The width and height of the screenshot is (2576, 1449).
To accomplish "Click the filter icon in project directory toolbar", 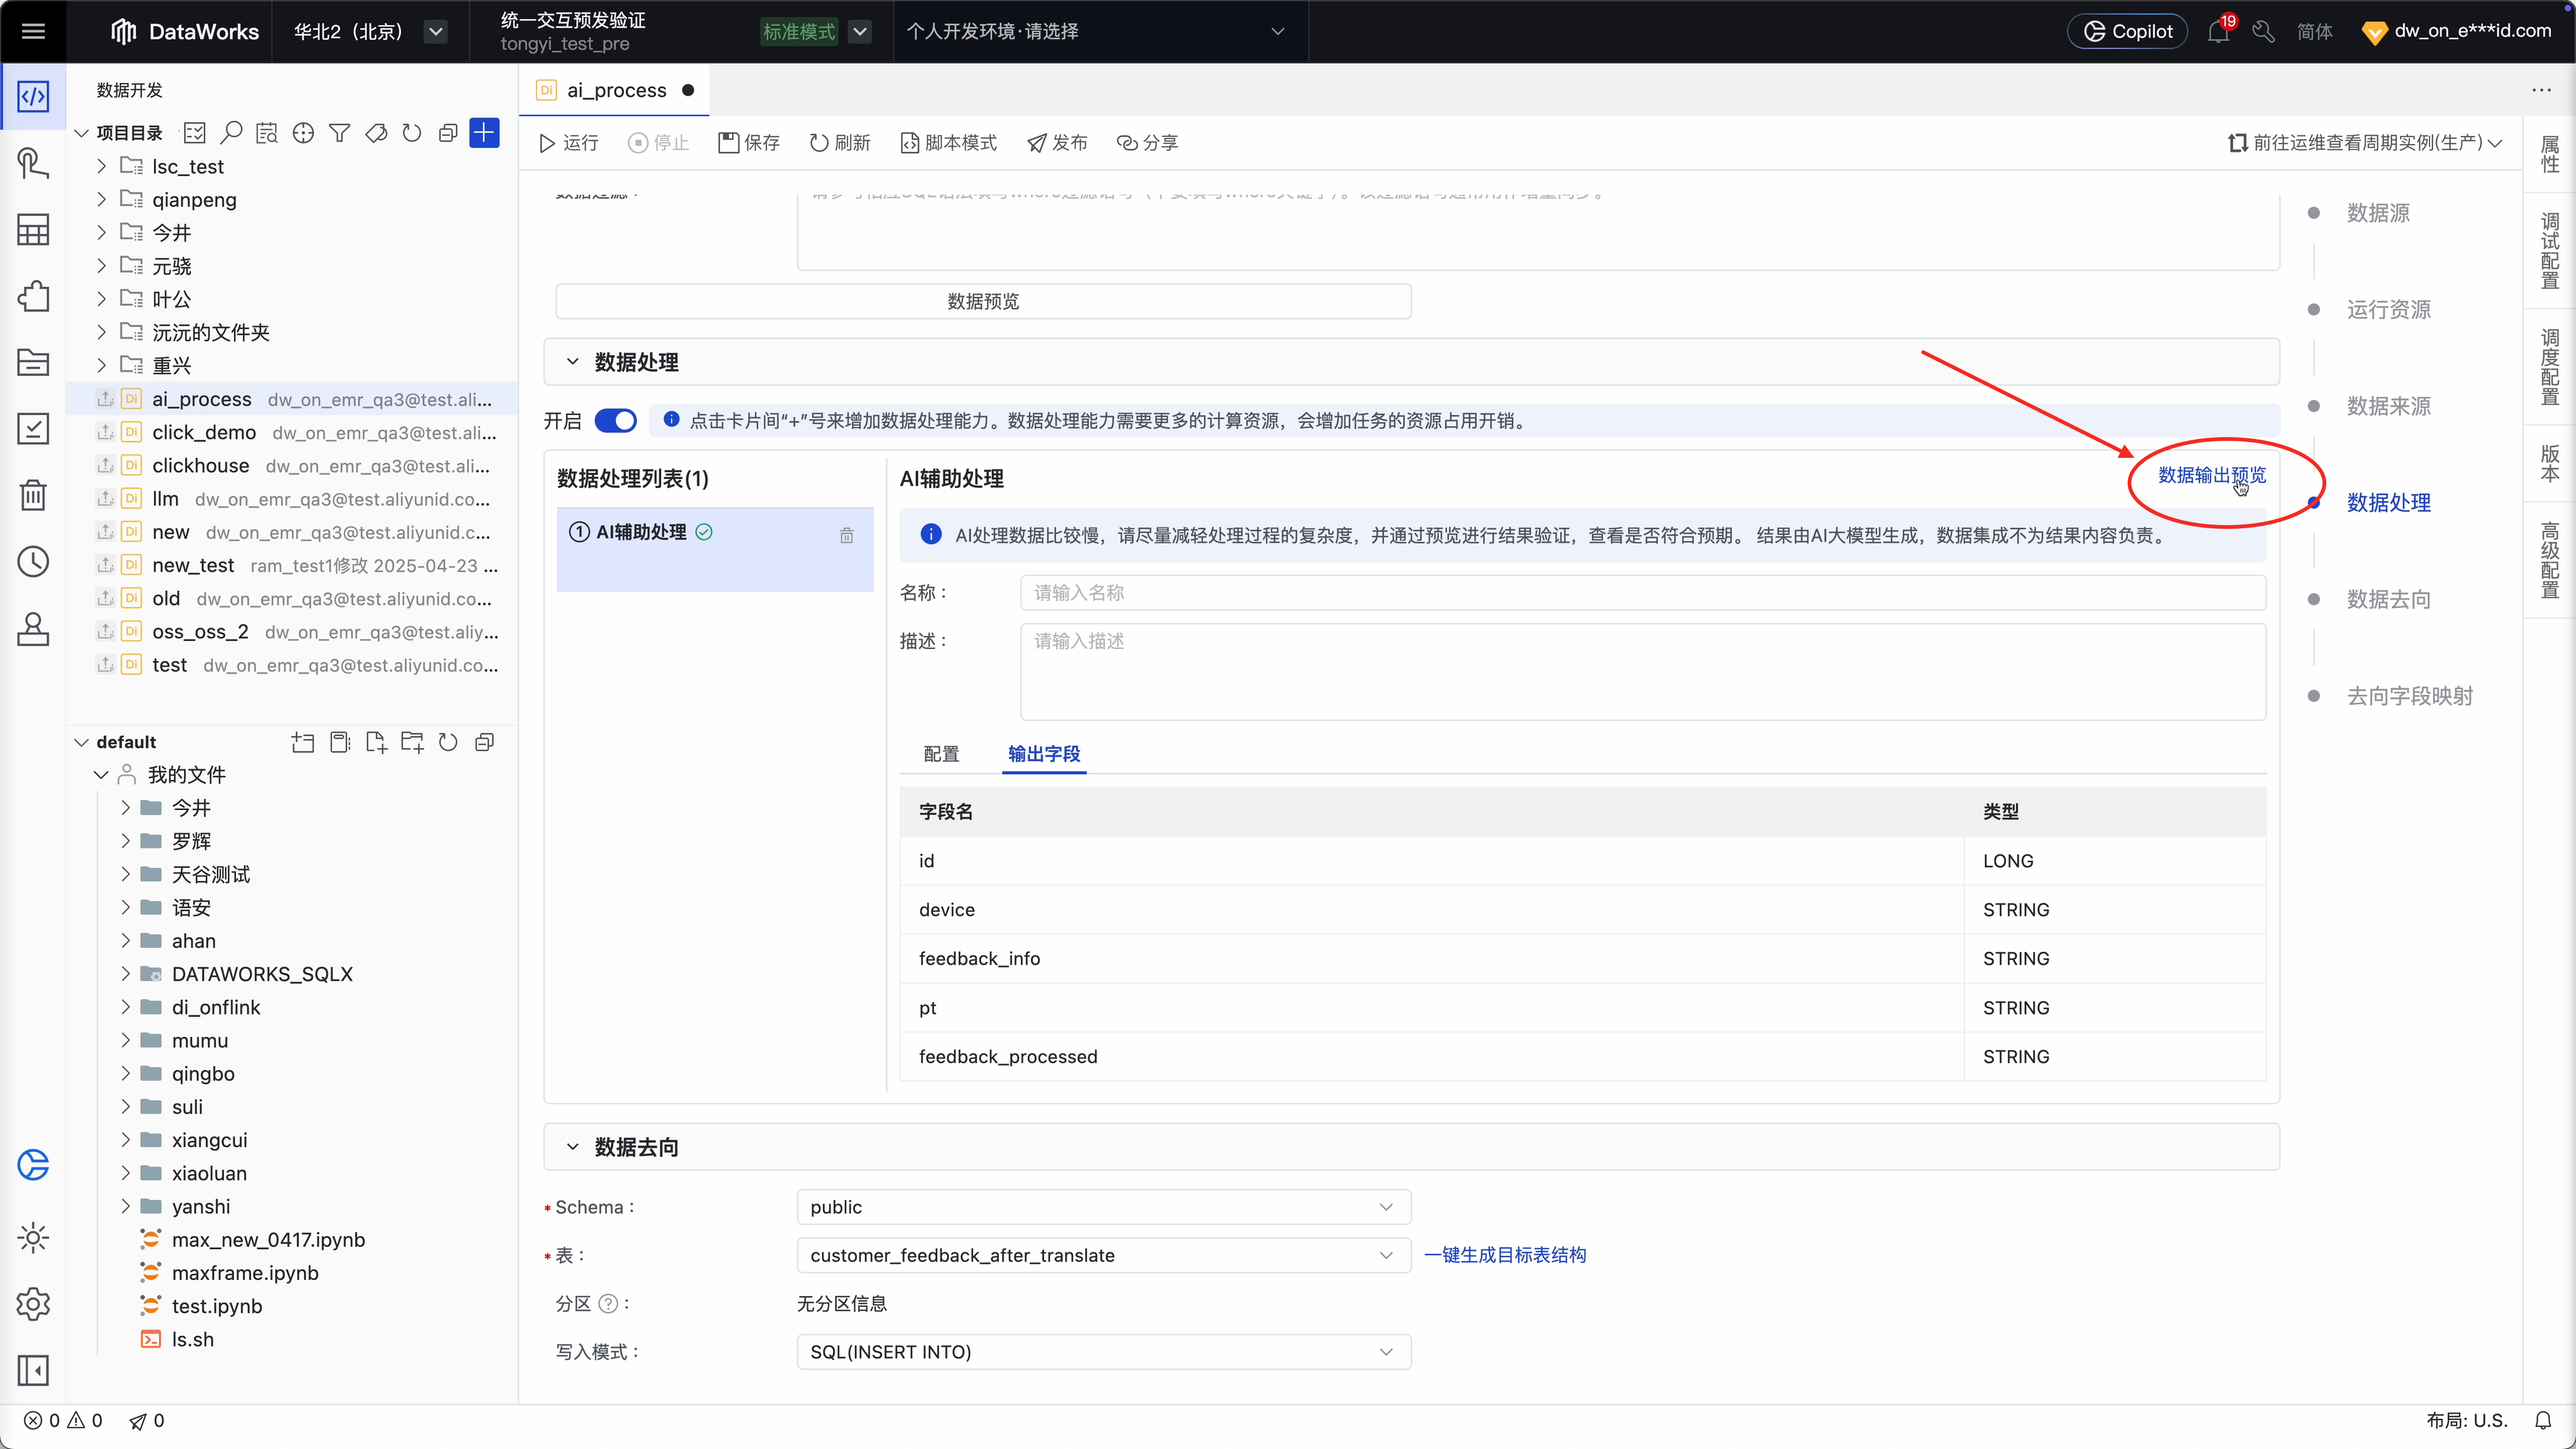I will coord(339,132).
